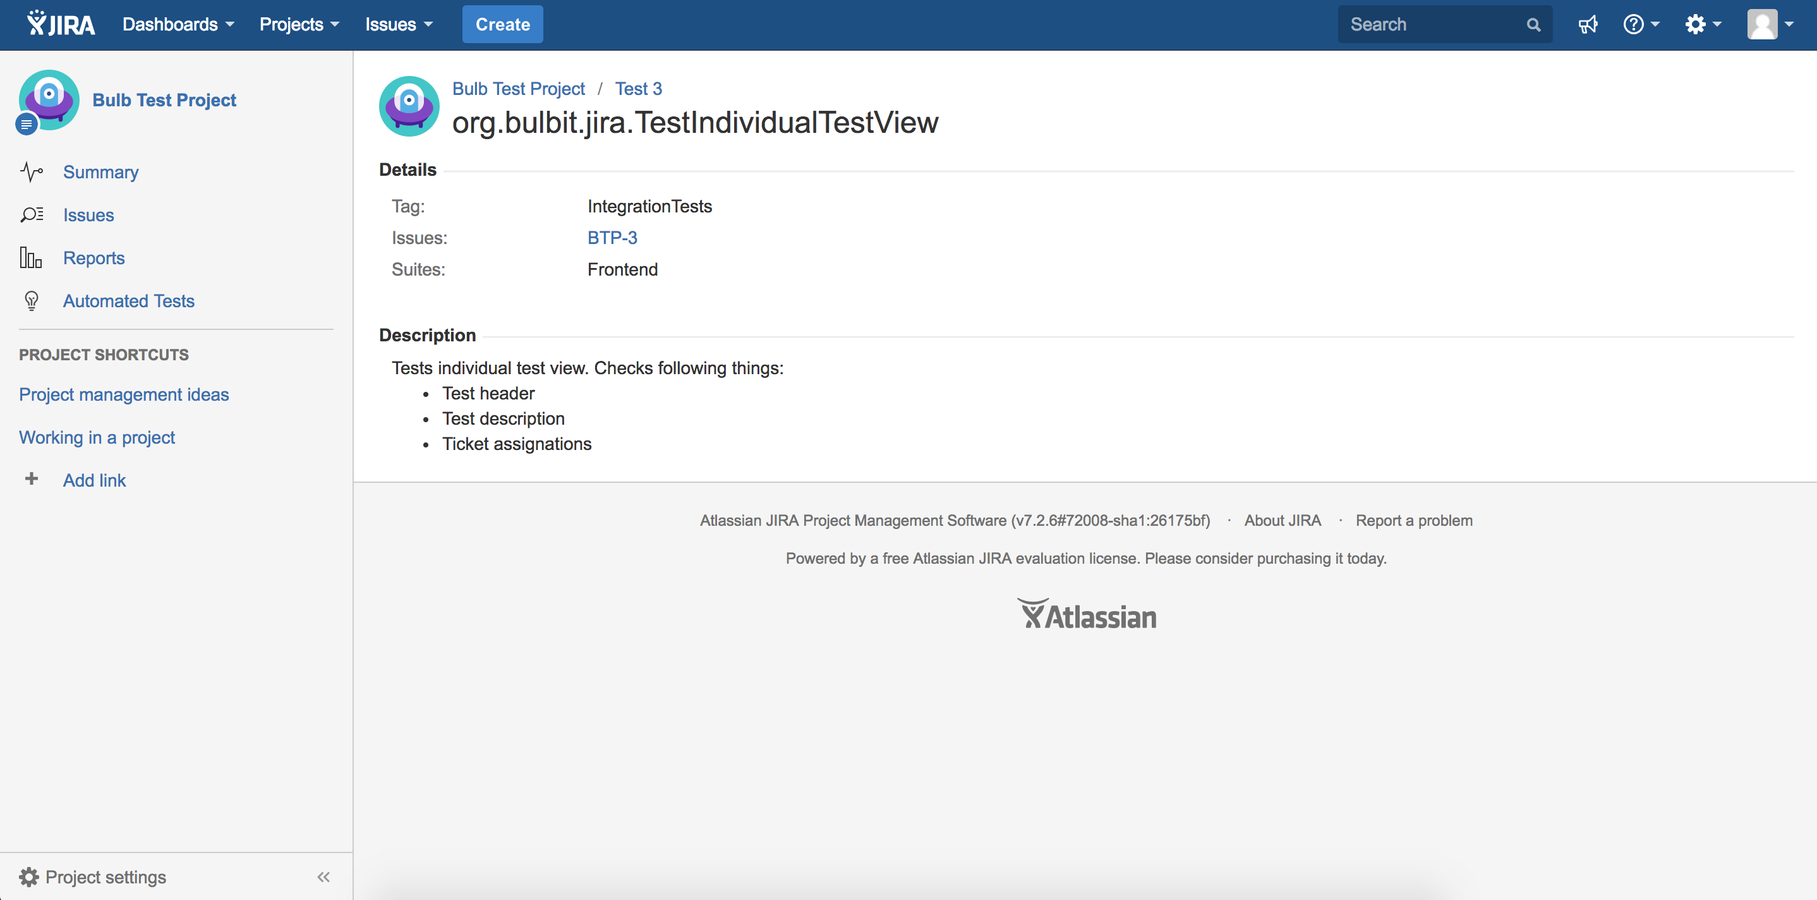Click the Ticket assignations bullet item
This screenshot has width=1817, height=900.
click(517, 444)
